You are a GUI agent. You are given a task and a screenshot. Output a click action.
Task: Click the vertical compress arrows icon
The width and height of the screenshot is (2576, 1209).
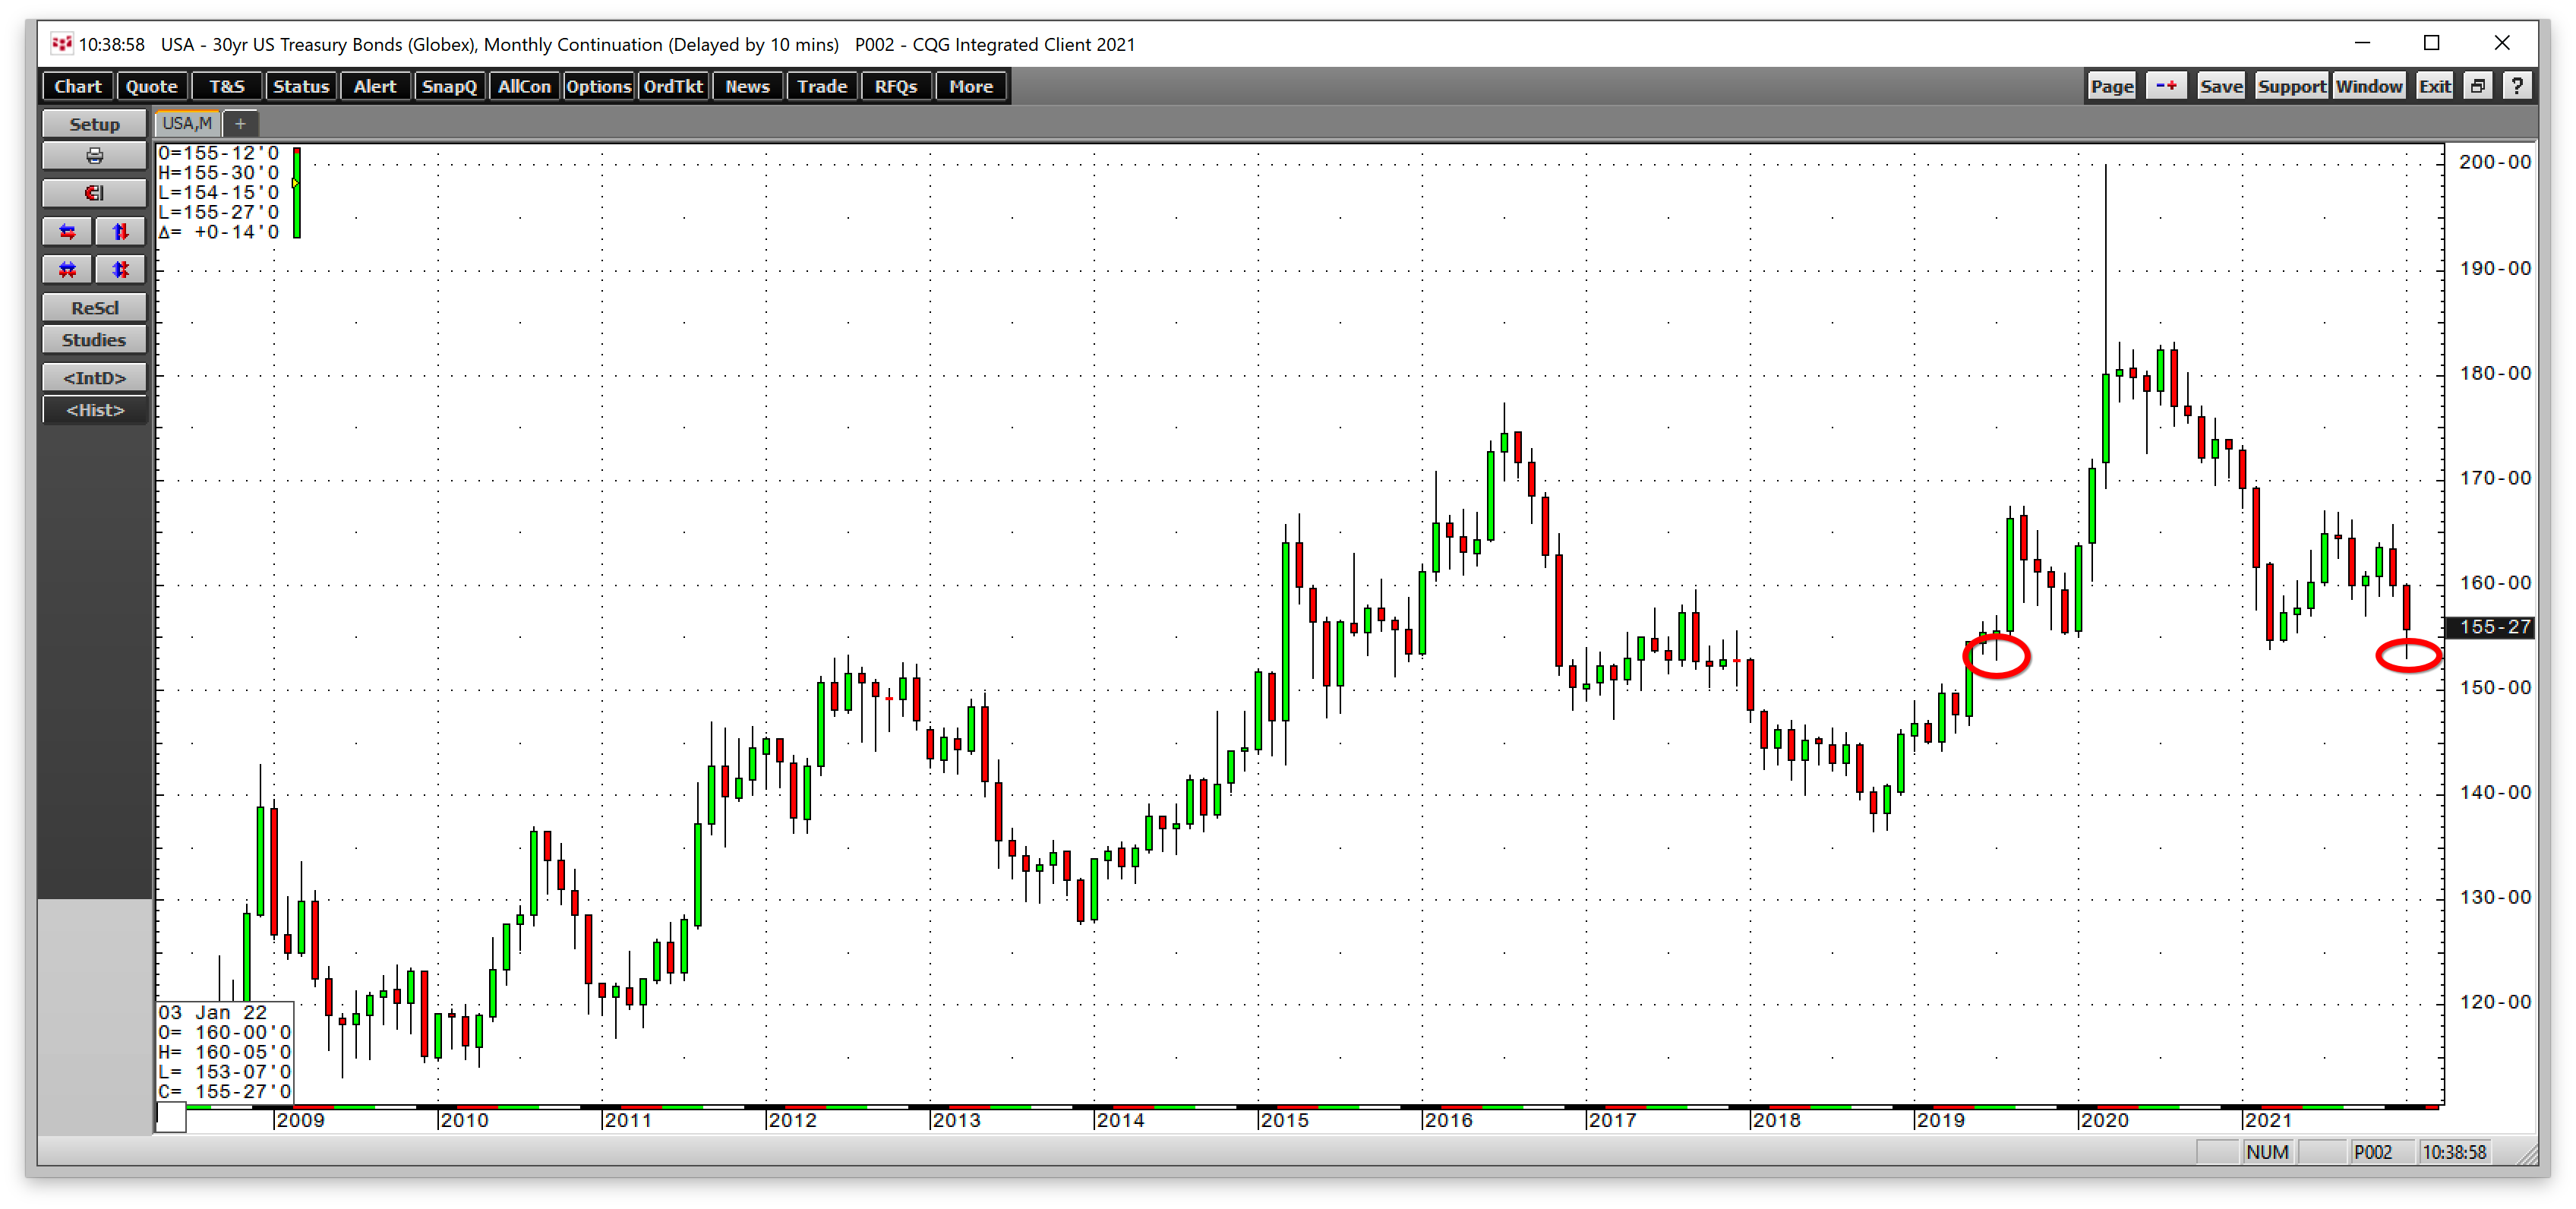point(120,270)
